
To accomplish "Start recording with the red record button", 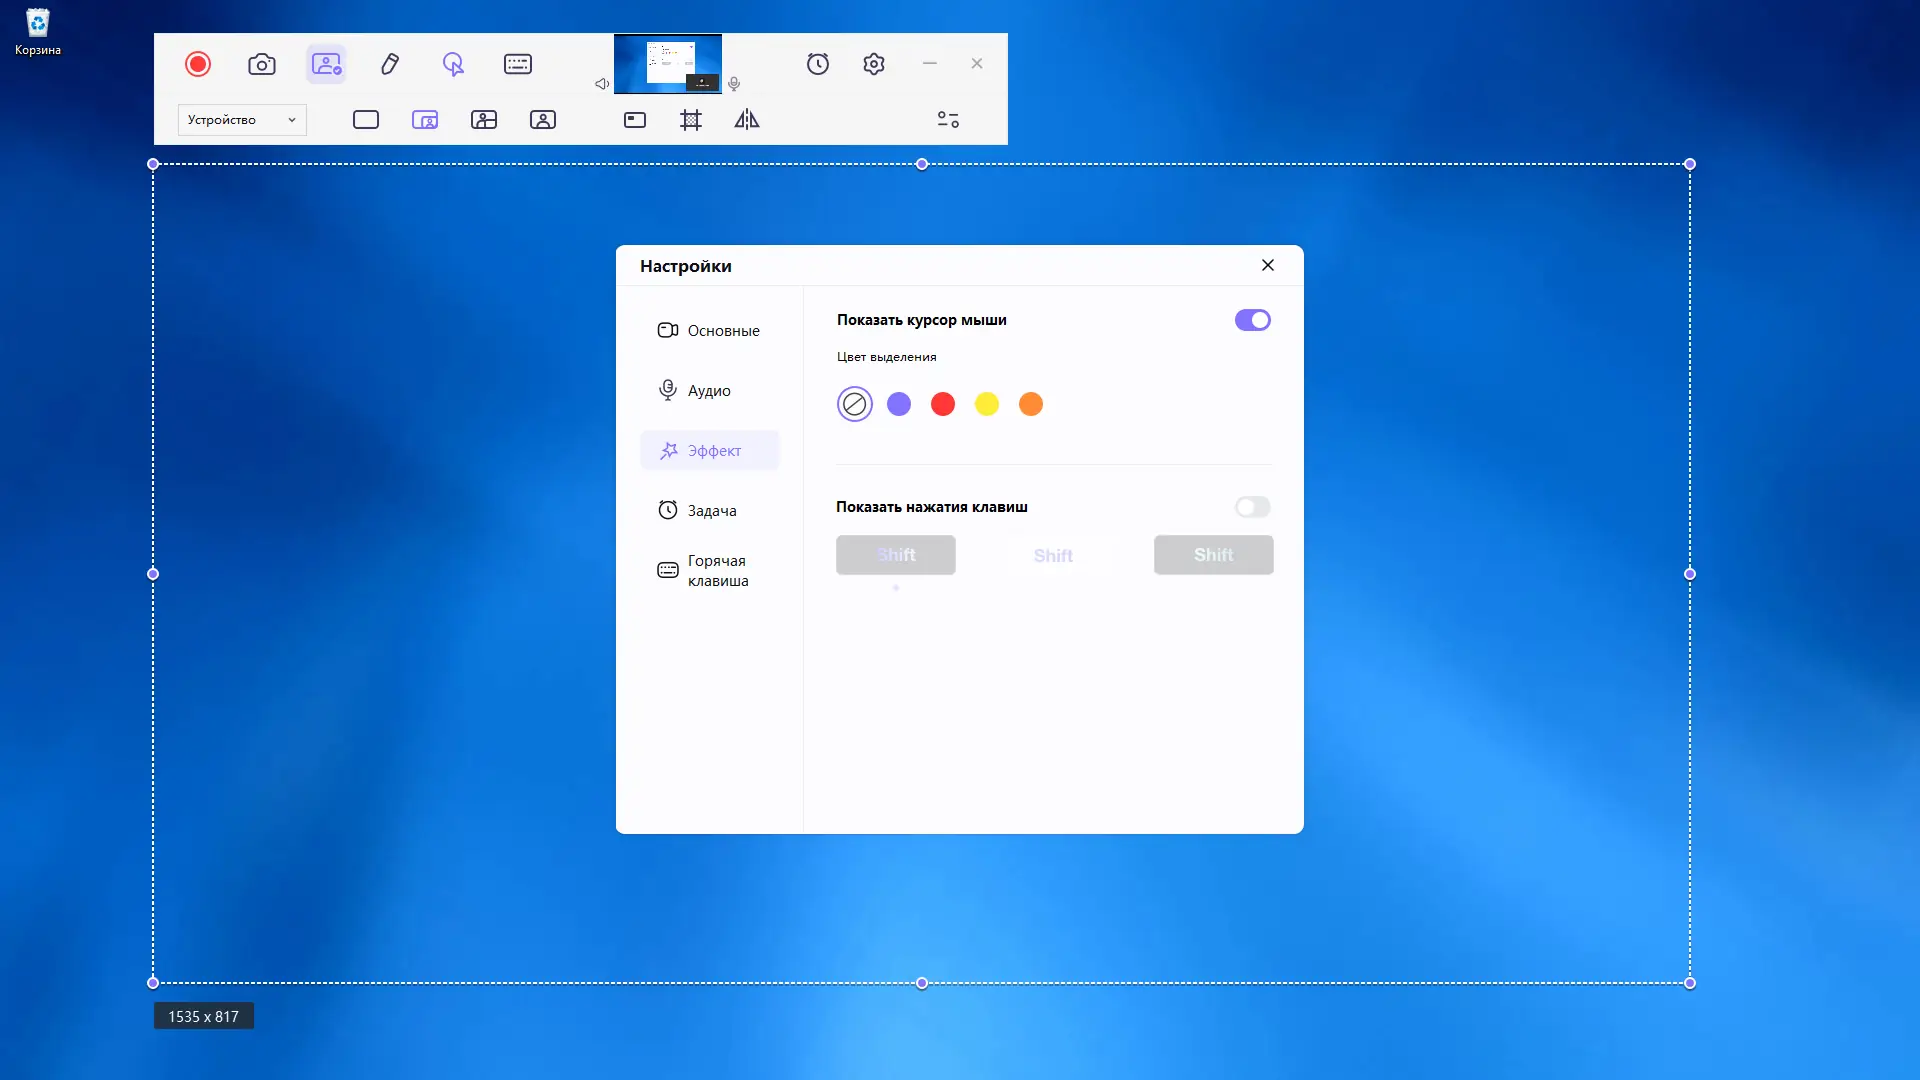I will [x=198, y=64].
